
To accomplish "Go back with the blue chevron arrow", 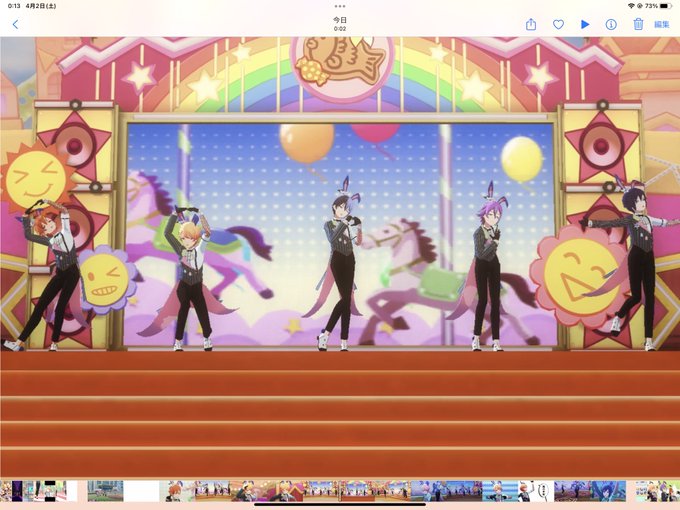I will [16, 24].
